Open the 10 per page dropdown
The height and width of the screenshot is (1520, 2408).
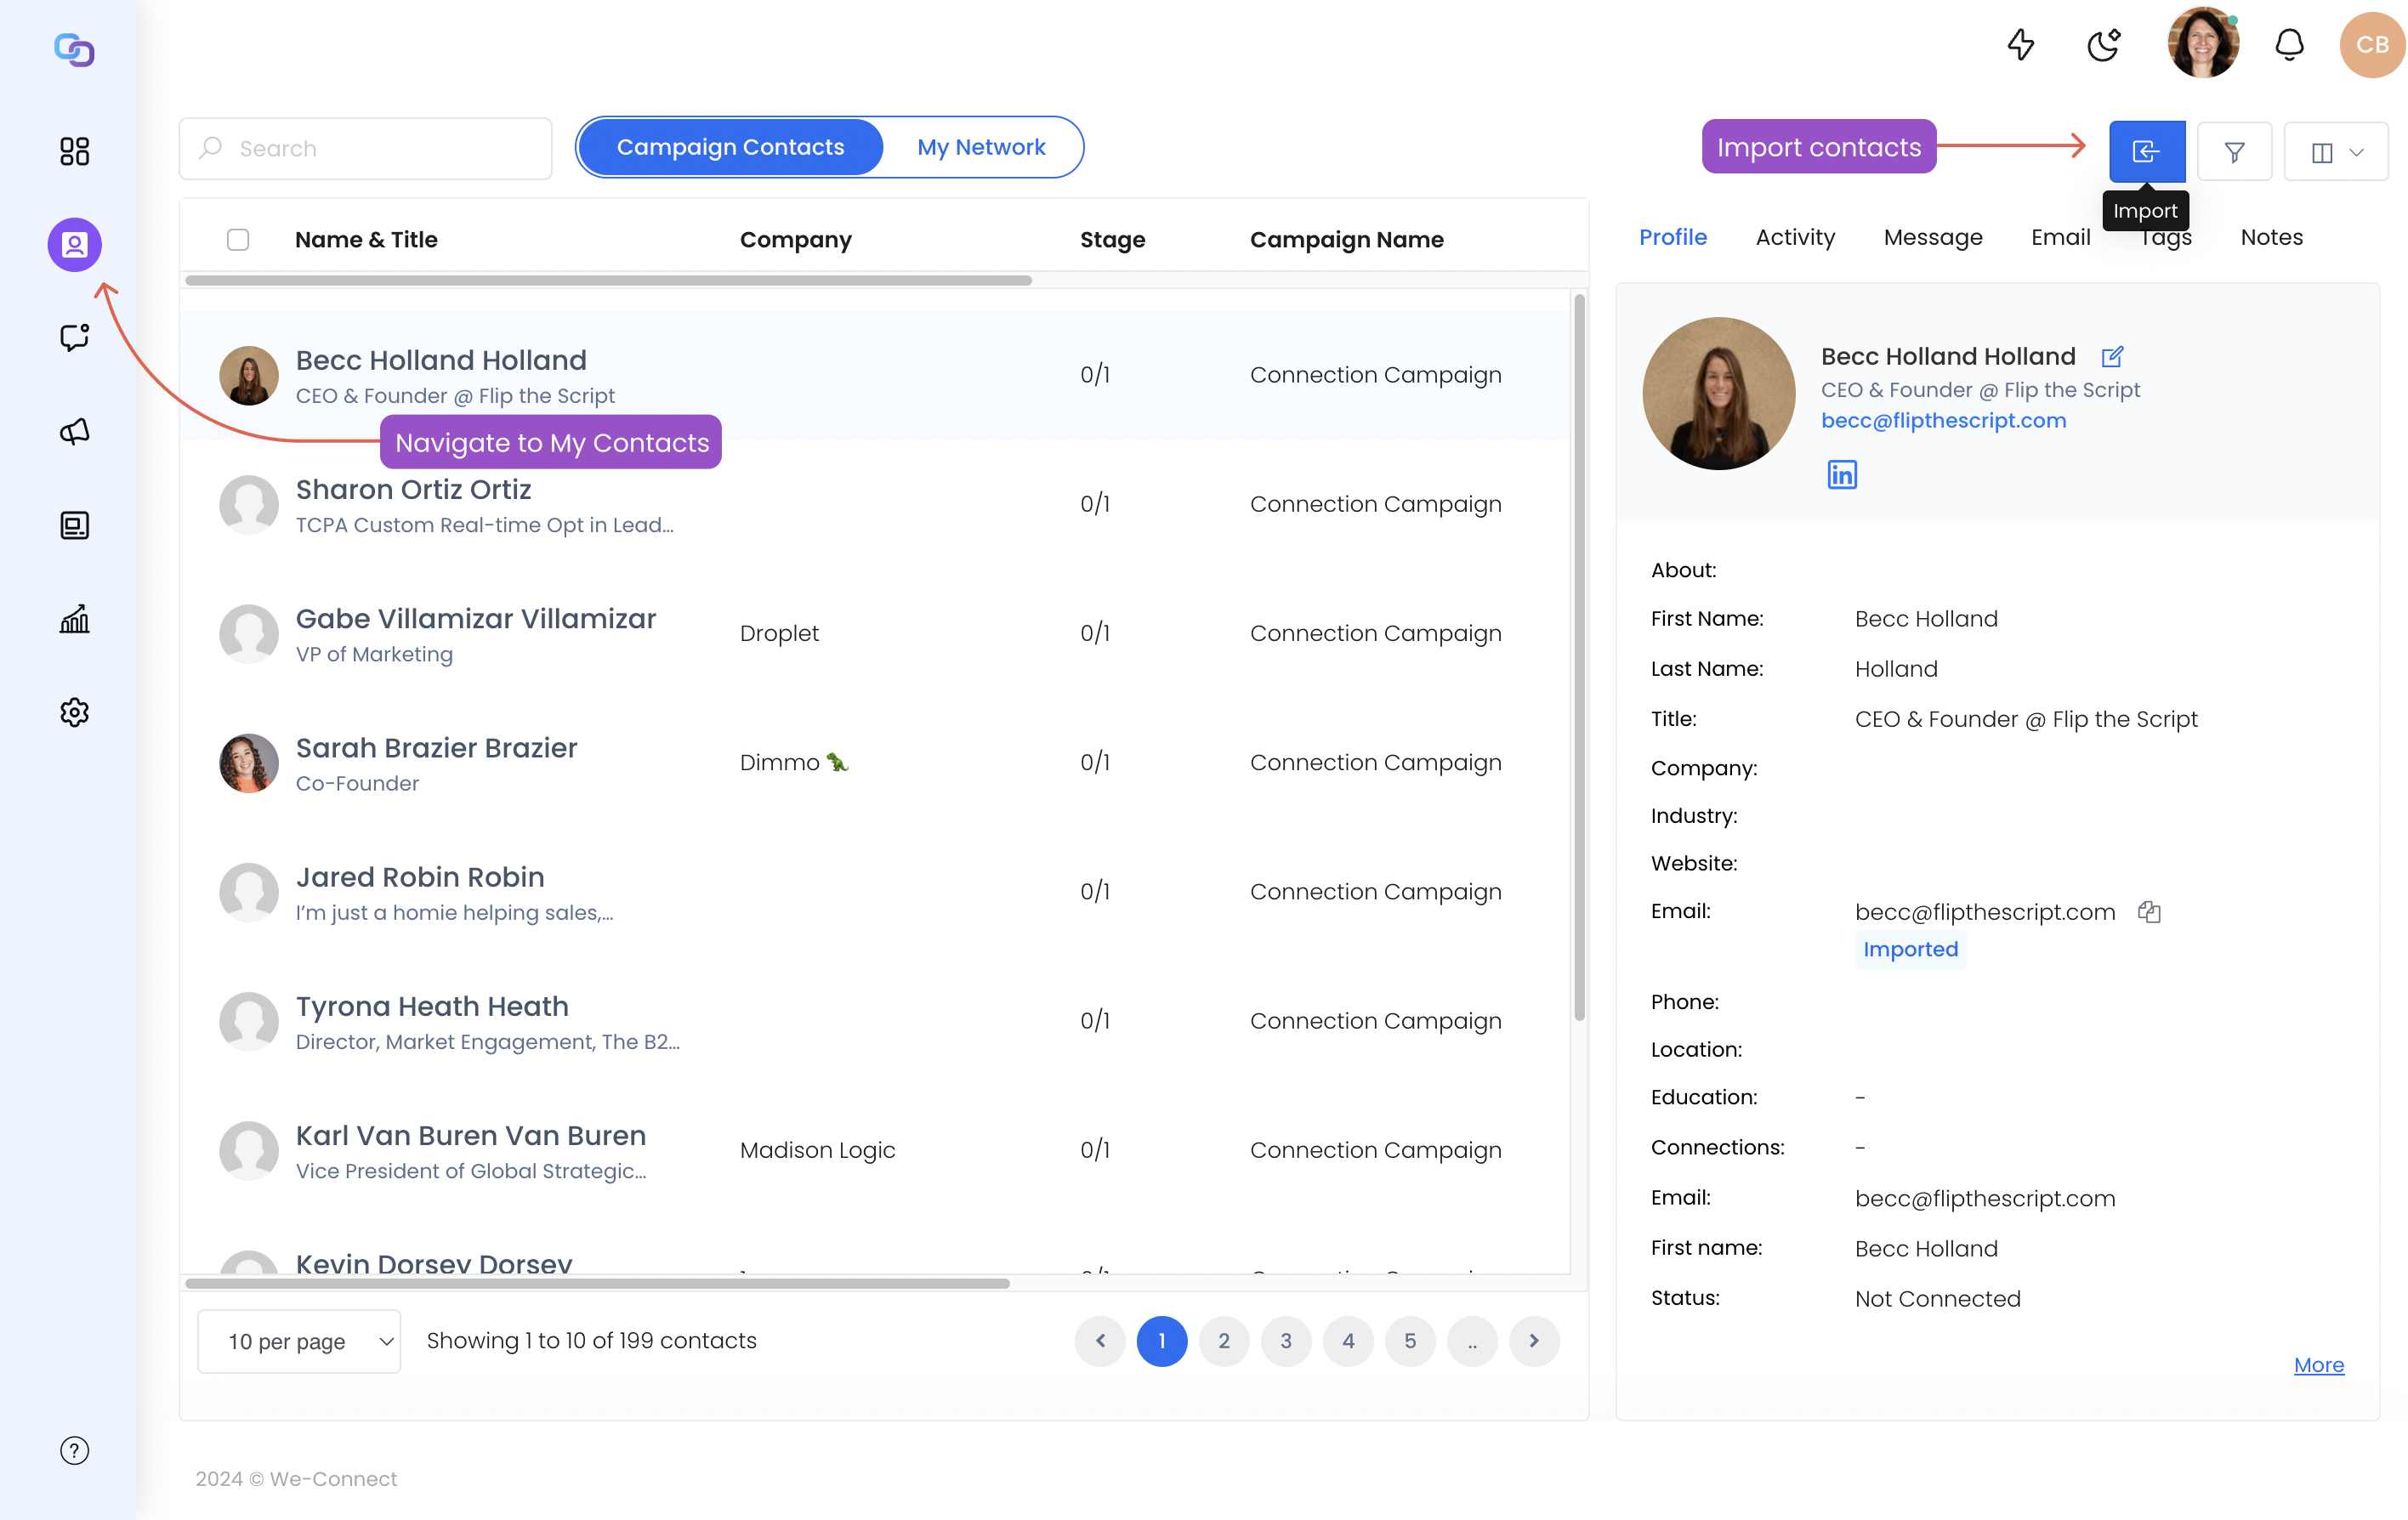pos(299,1341)
